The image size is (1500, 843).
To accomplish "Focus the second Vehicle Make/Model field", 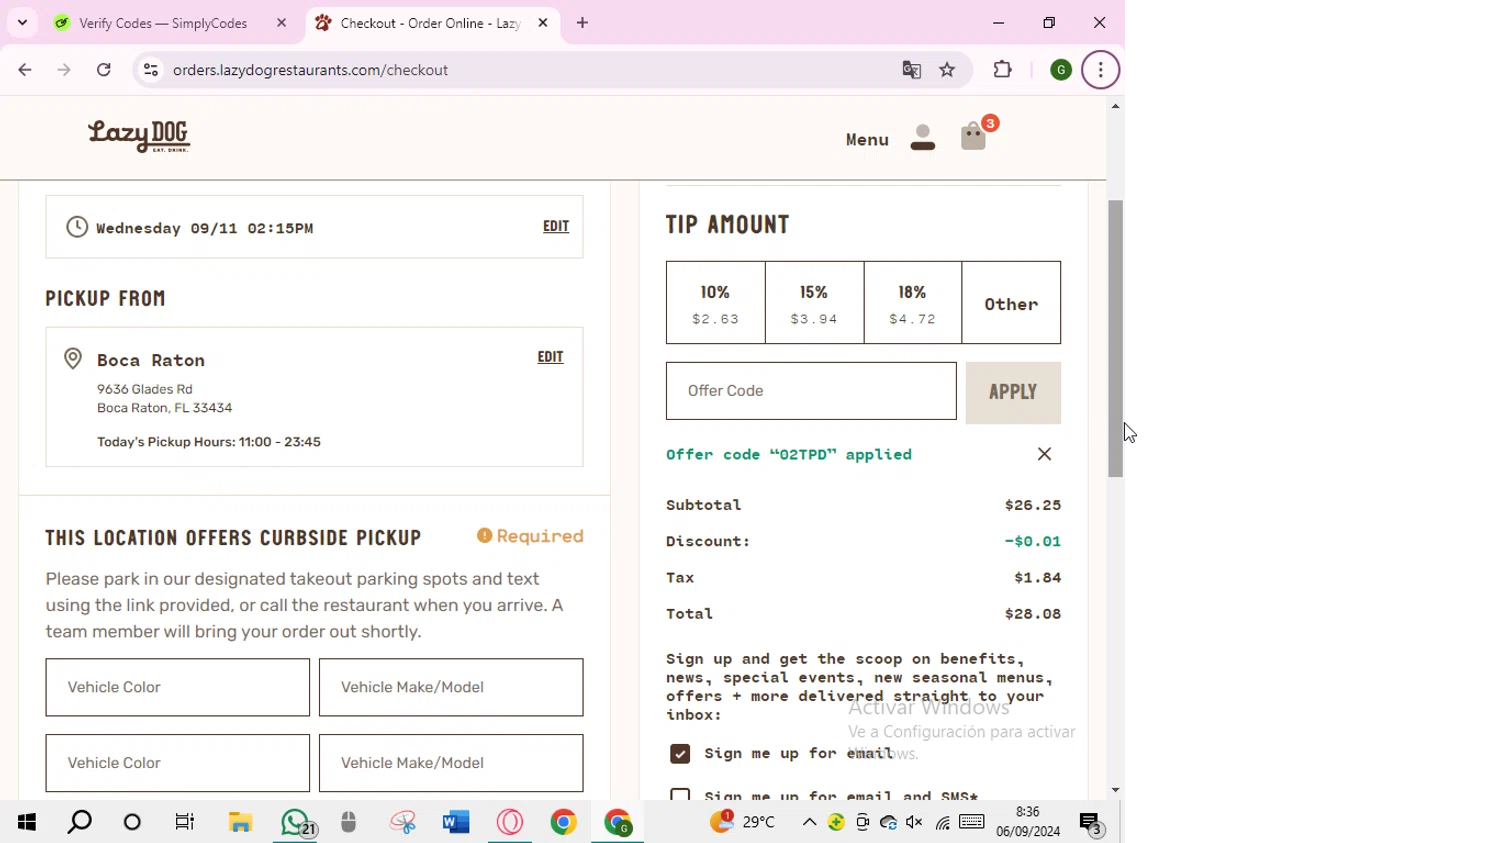I will pos(451,763).
